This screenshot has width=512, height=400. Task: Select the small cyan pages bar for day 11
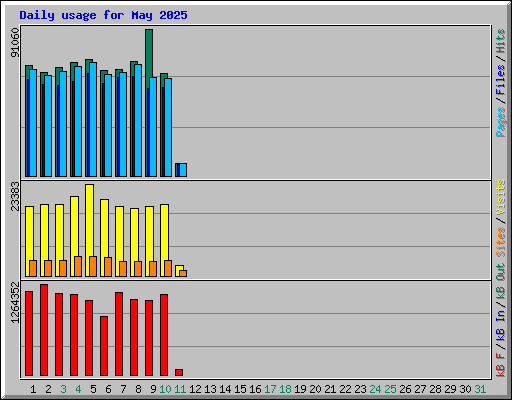[x=183, y=170]
